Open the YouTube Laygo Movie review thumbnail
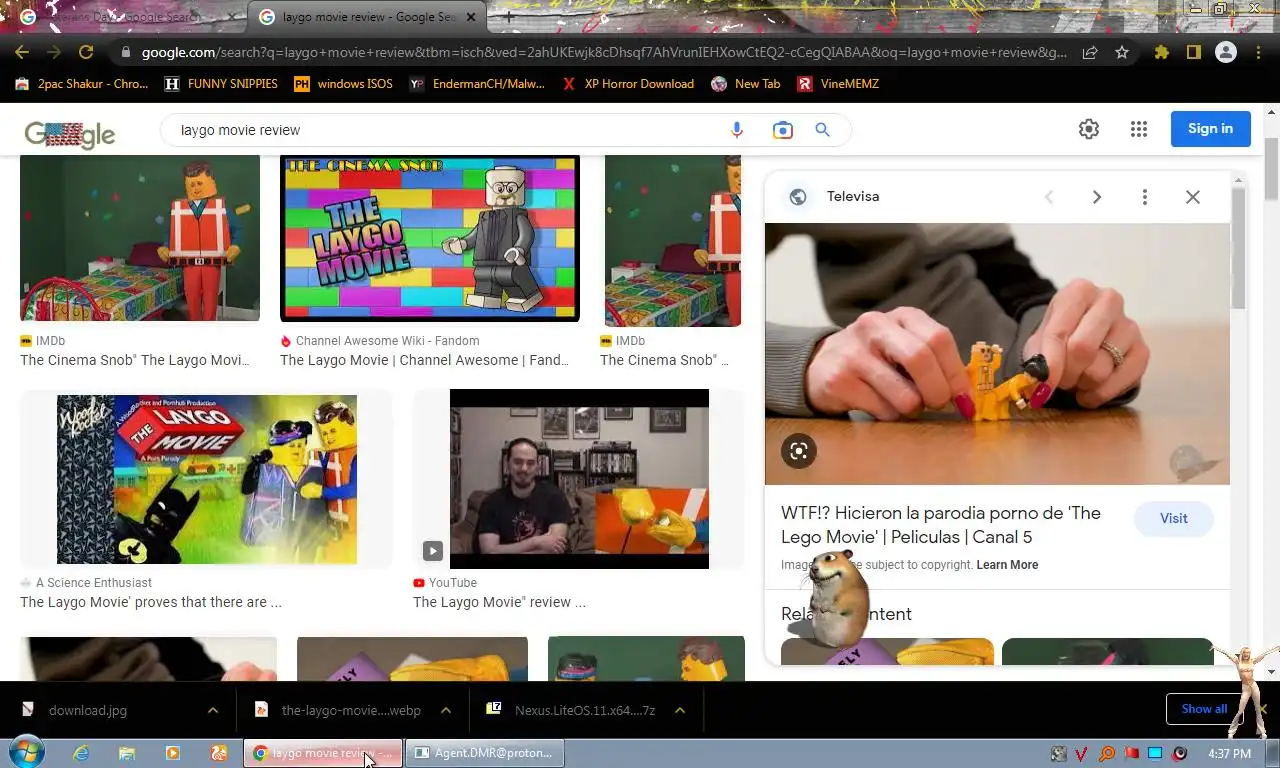 coord(579,479)
